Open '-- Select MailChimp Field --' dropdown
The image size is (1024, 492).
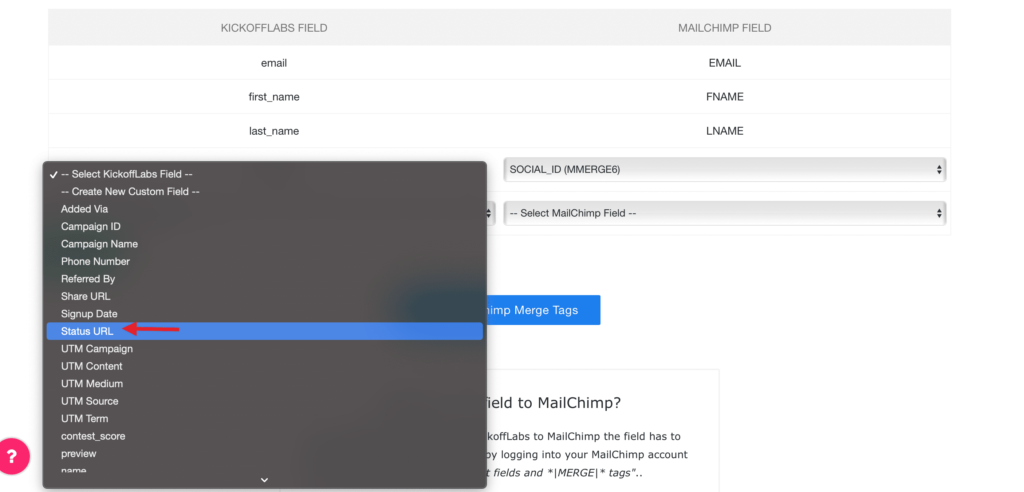click(x=725, y=213)
